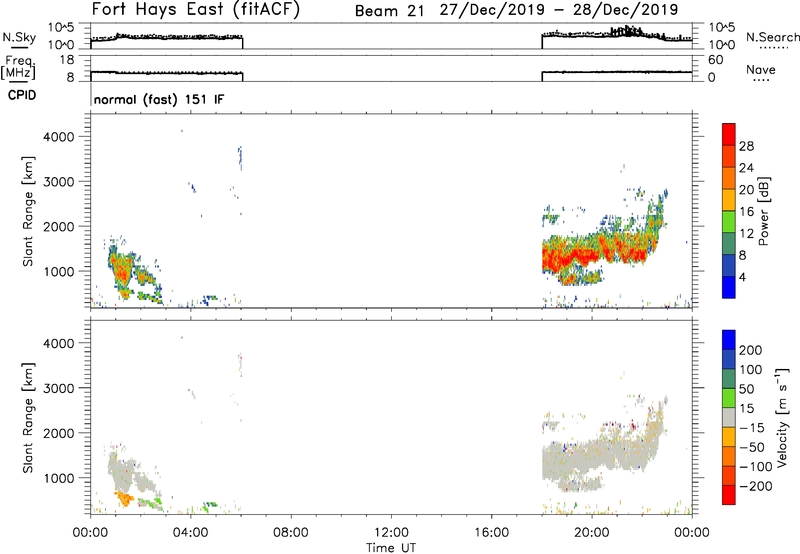Click the orange velocity patch near 01:00 UT
Image resolution: width=800 pixels, height=554 pixels.
click(x=123, y=498)
